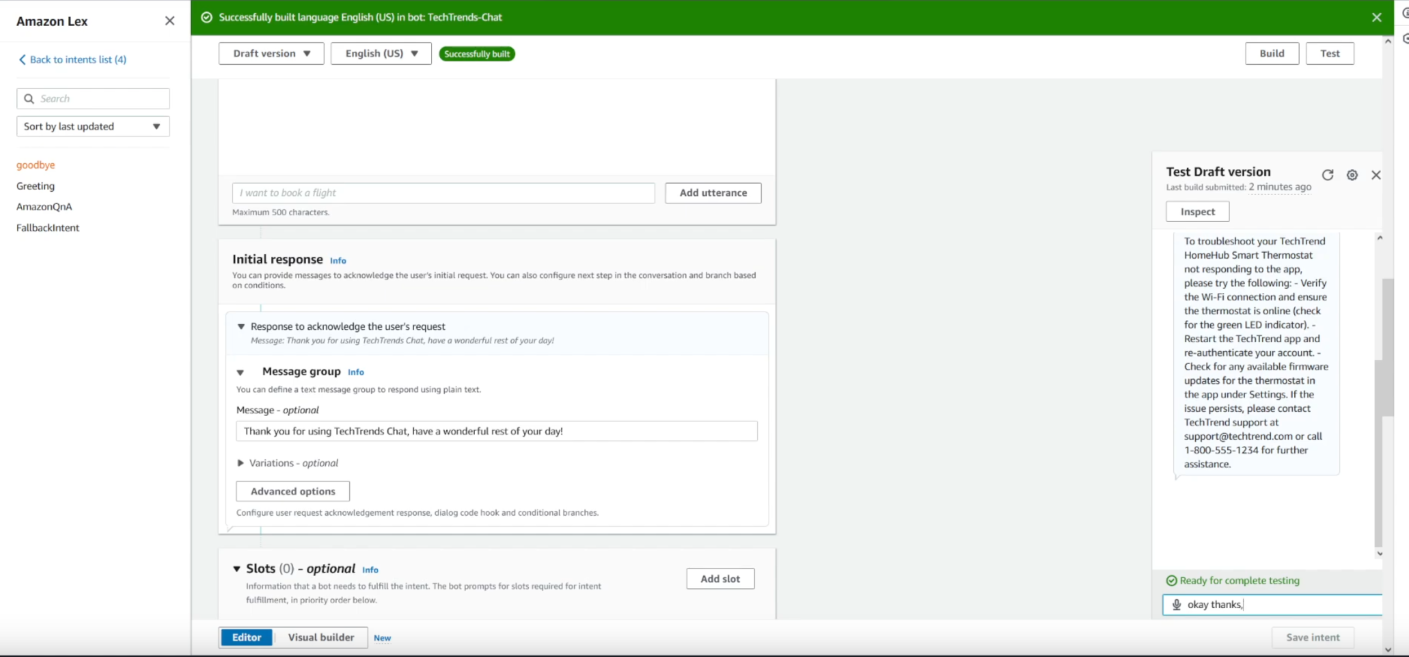Click Inspect in test panel
1409x657 pixels.
[1197, 211]
